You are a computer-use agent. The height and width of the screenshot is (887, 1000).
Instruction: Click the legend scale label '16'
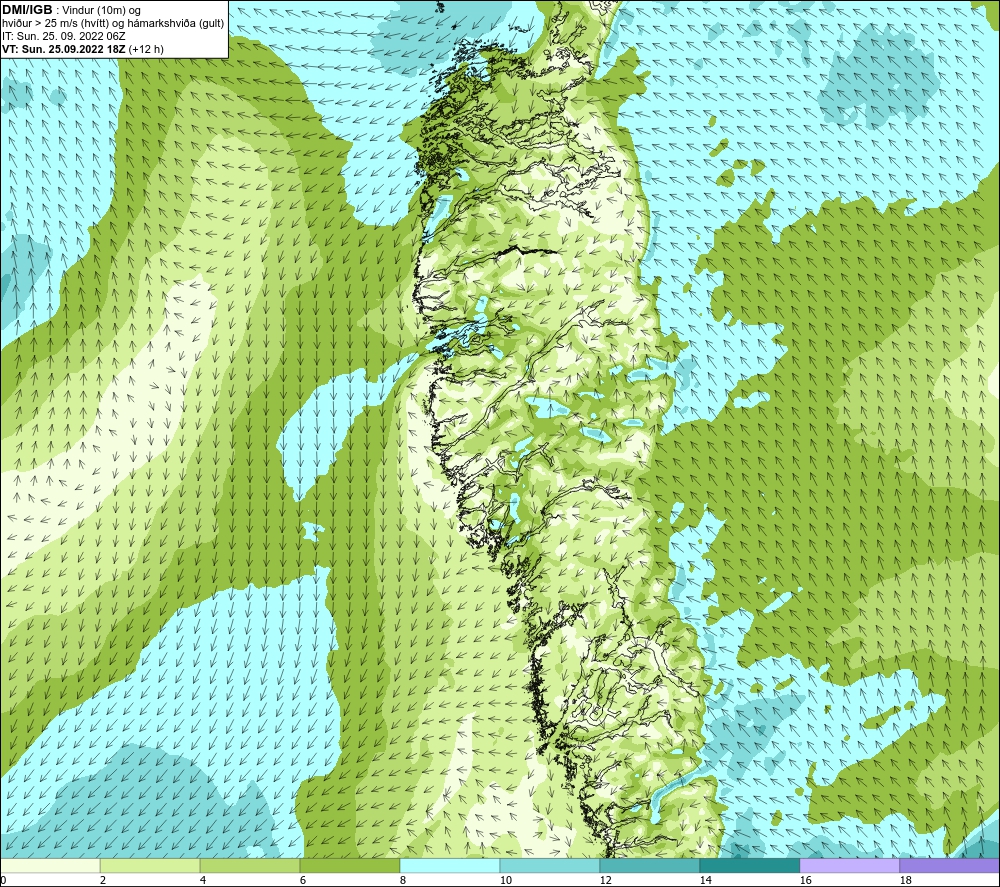(x=805, y=881)
